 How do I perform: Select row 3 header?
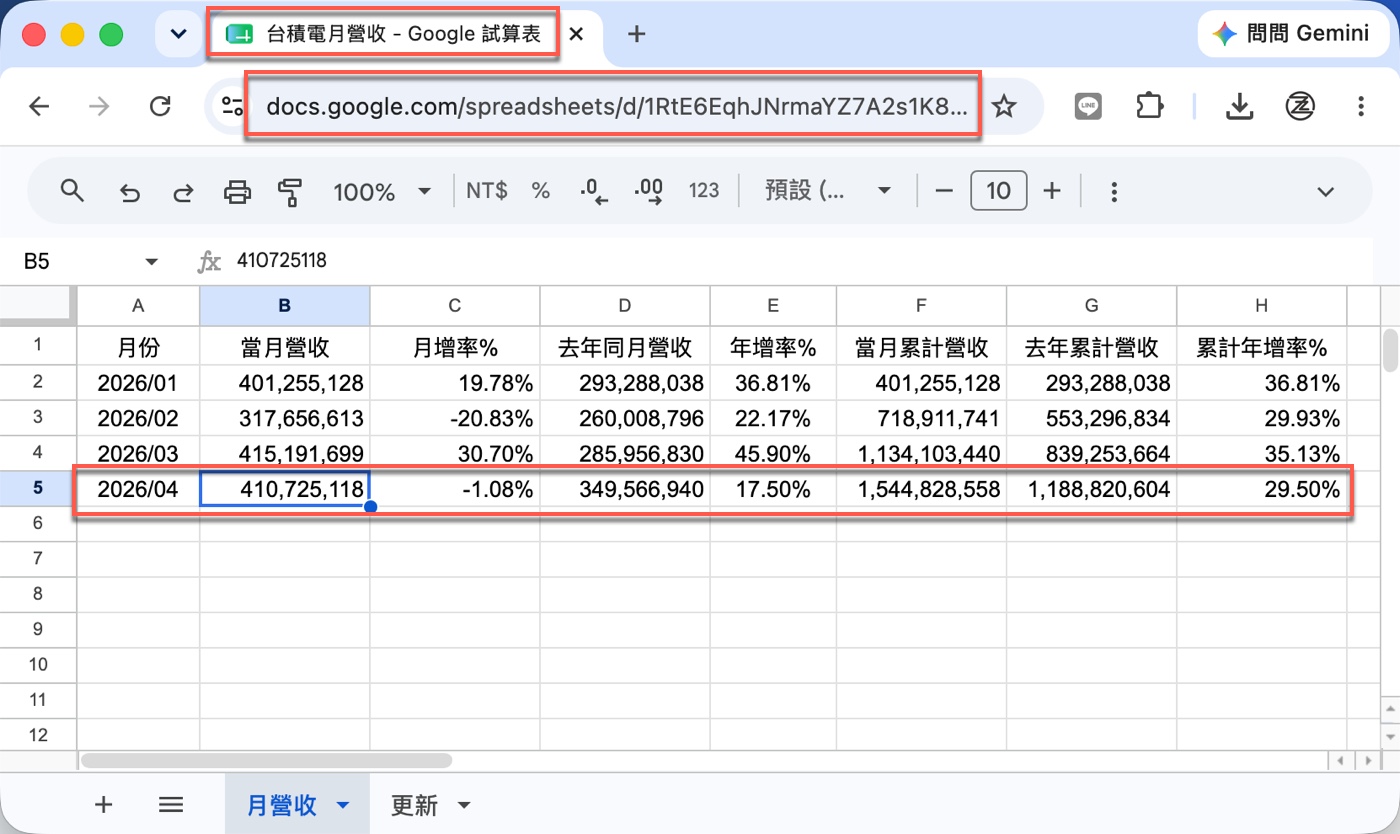click(39, 417)
